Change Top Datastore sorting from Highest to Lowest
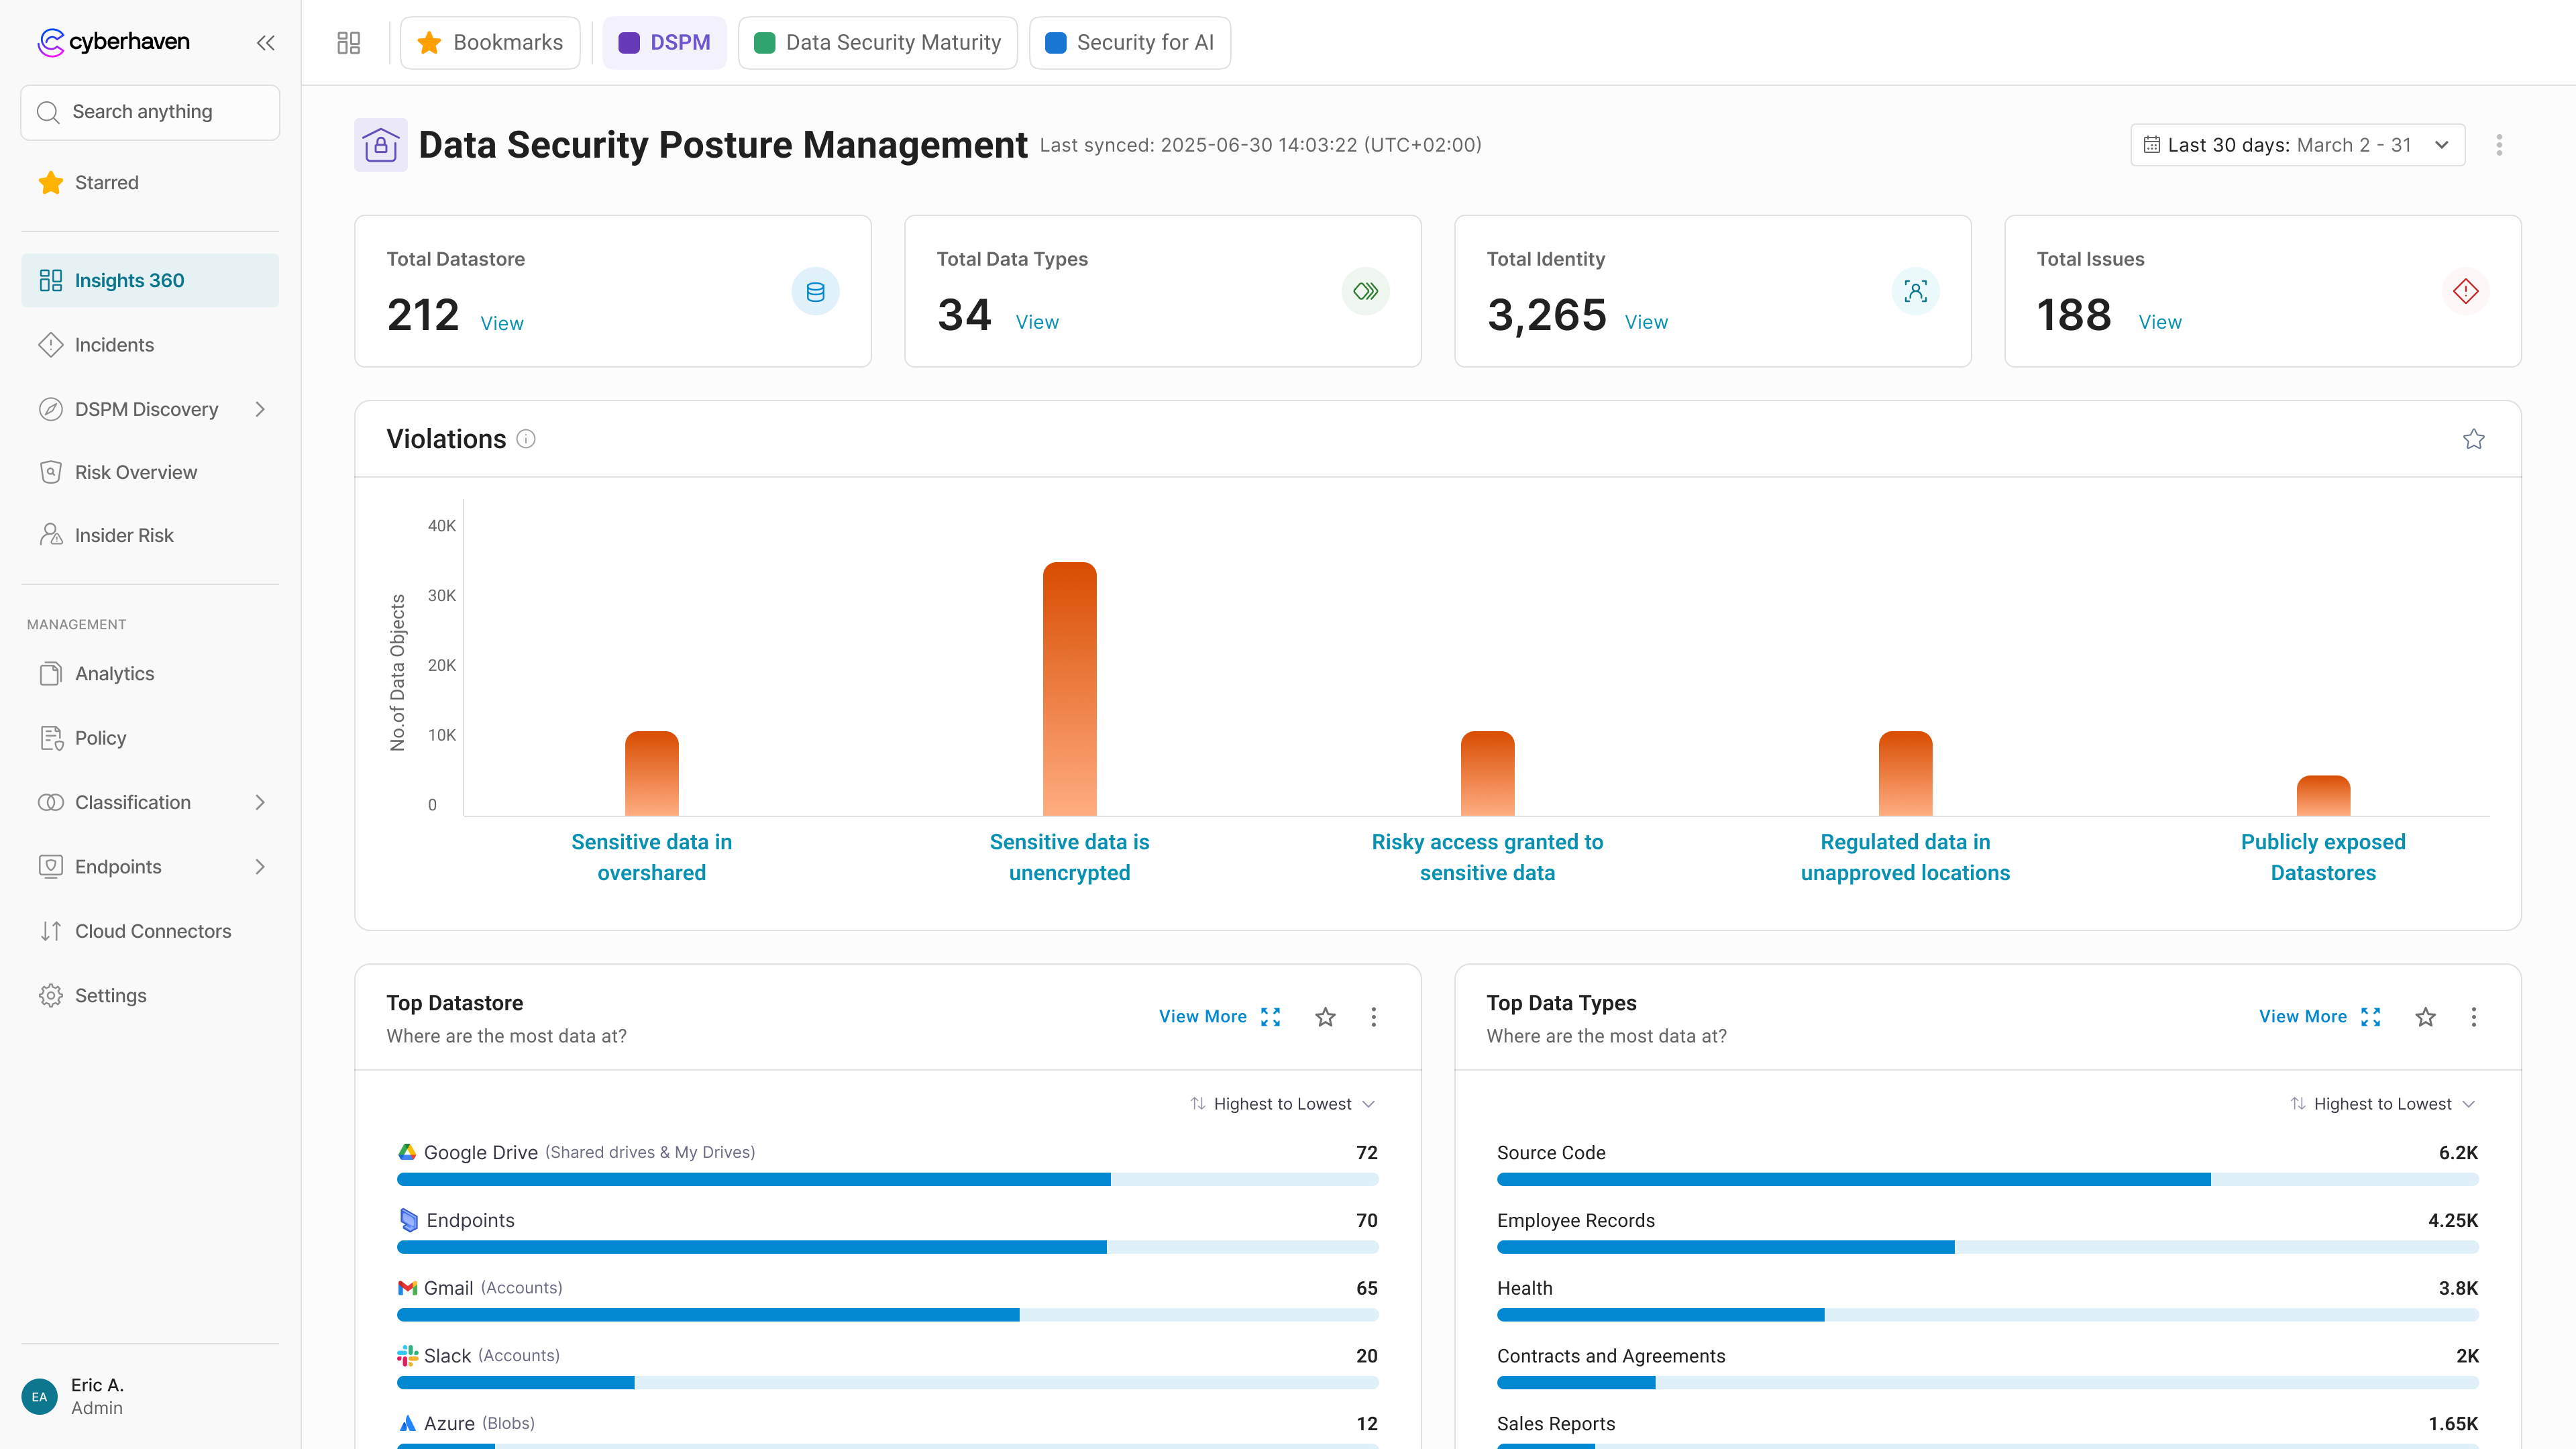 1283,1103
